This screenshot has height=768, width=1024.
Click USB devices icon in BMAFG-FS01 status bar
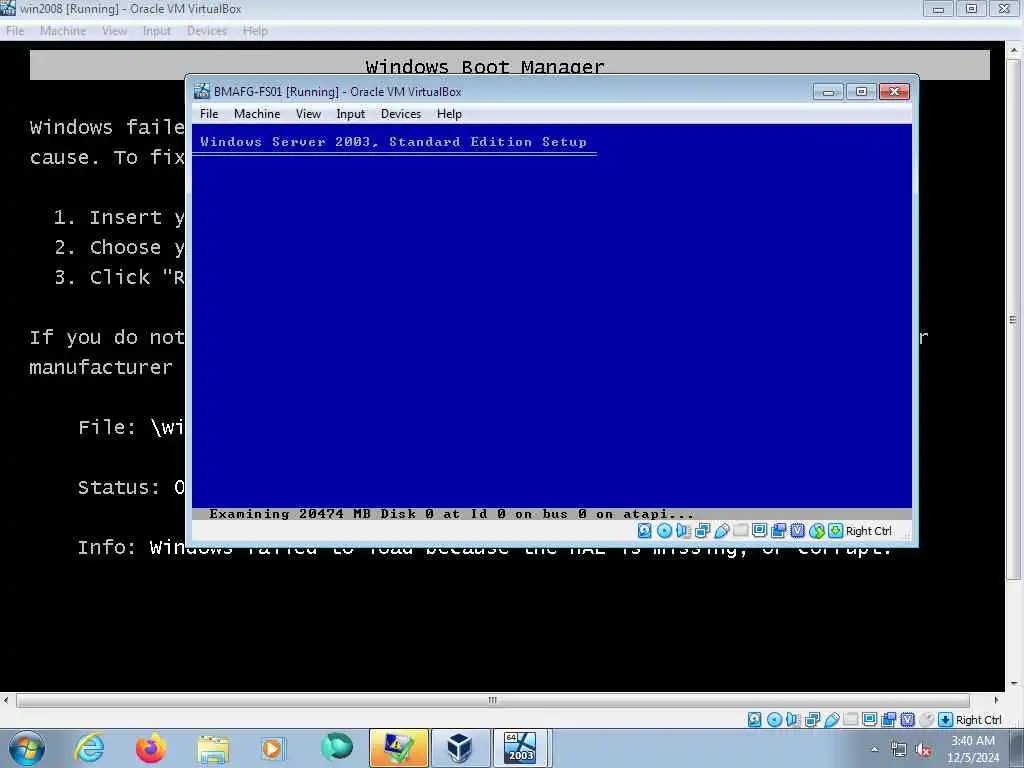pyautogui.click(x=722, y=531)
